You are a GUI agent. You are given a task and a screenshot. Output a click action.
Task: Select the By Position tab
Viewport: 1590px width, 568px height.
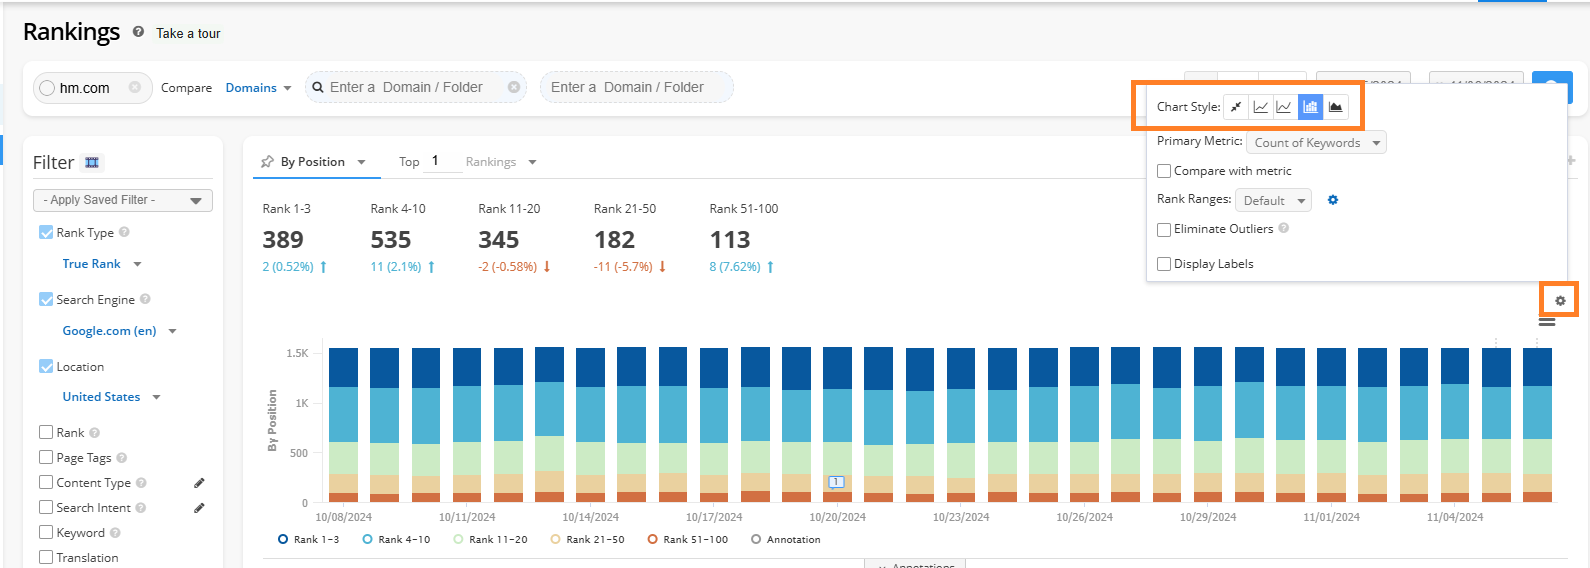(x=312, y=162)
